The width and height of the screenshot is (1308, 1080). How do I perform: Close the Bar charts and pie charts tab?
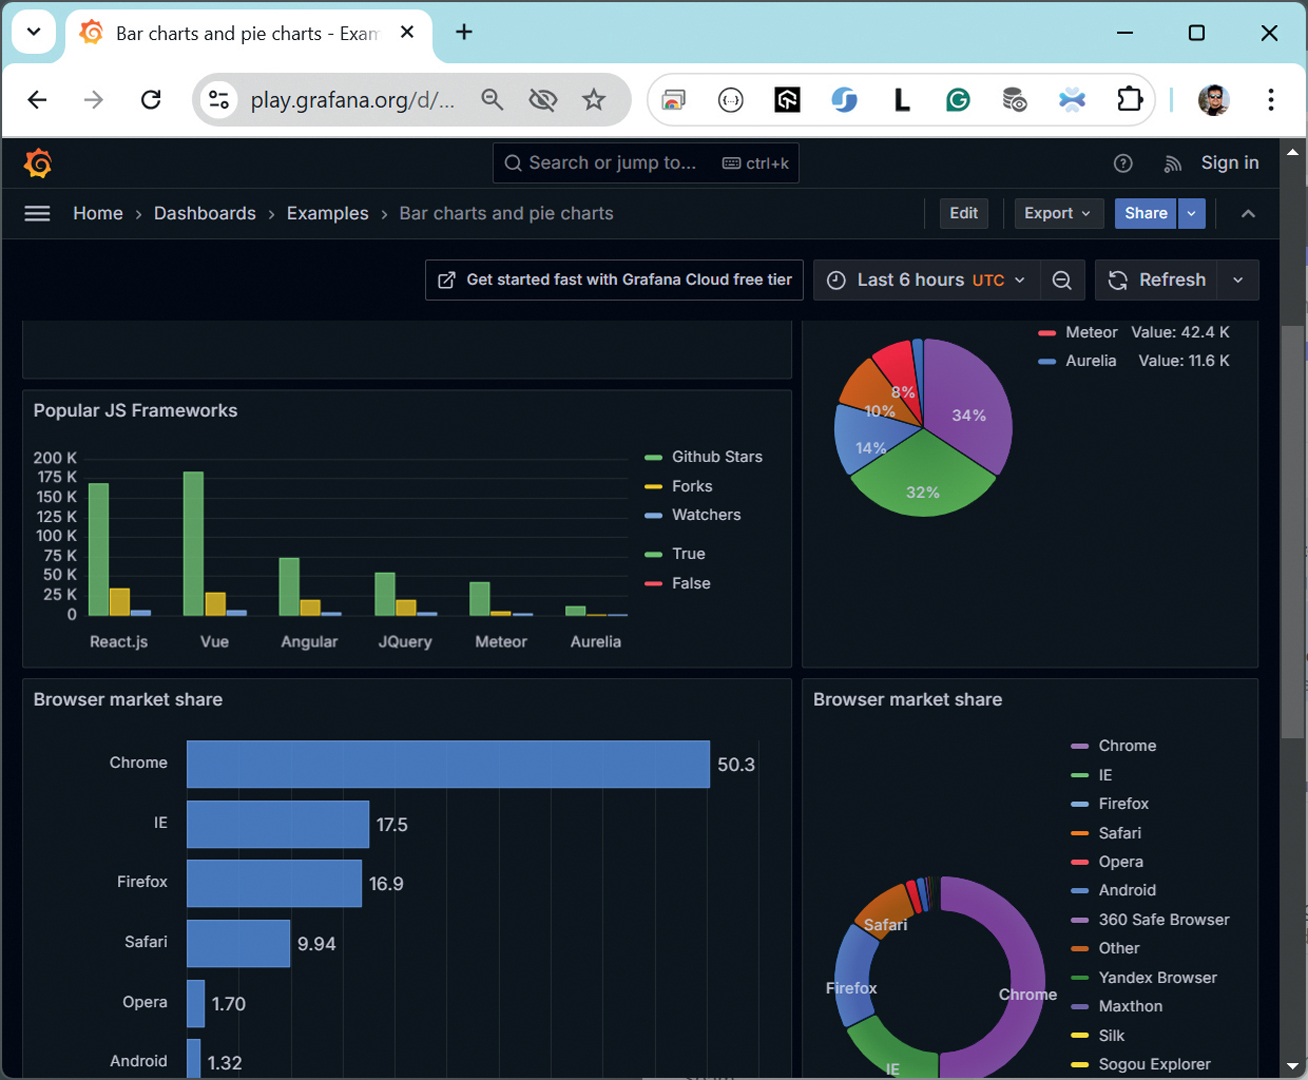pos(407,32)
